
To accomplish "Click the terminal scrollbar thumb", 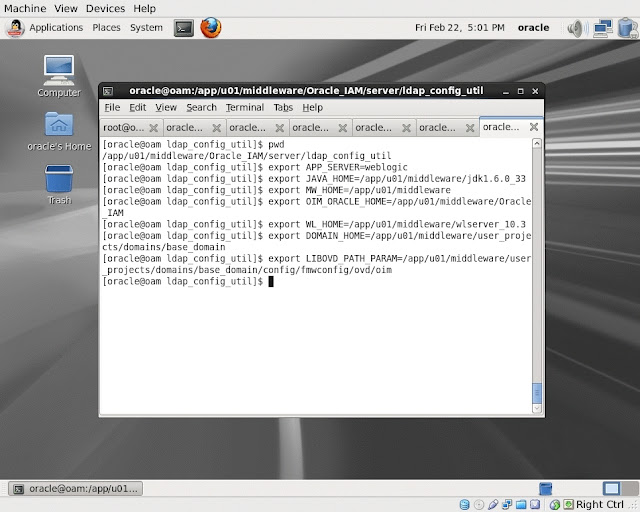I will tap(537, 393).
